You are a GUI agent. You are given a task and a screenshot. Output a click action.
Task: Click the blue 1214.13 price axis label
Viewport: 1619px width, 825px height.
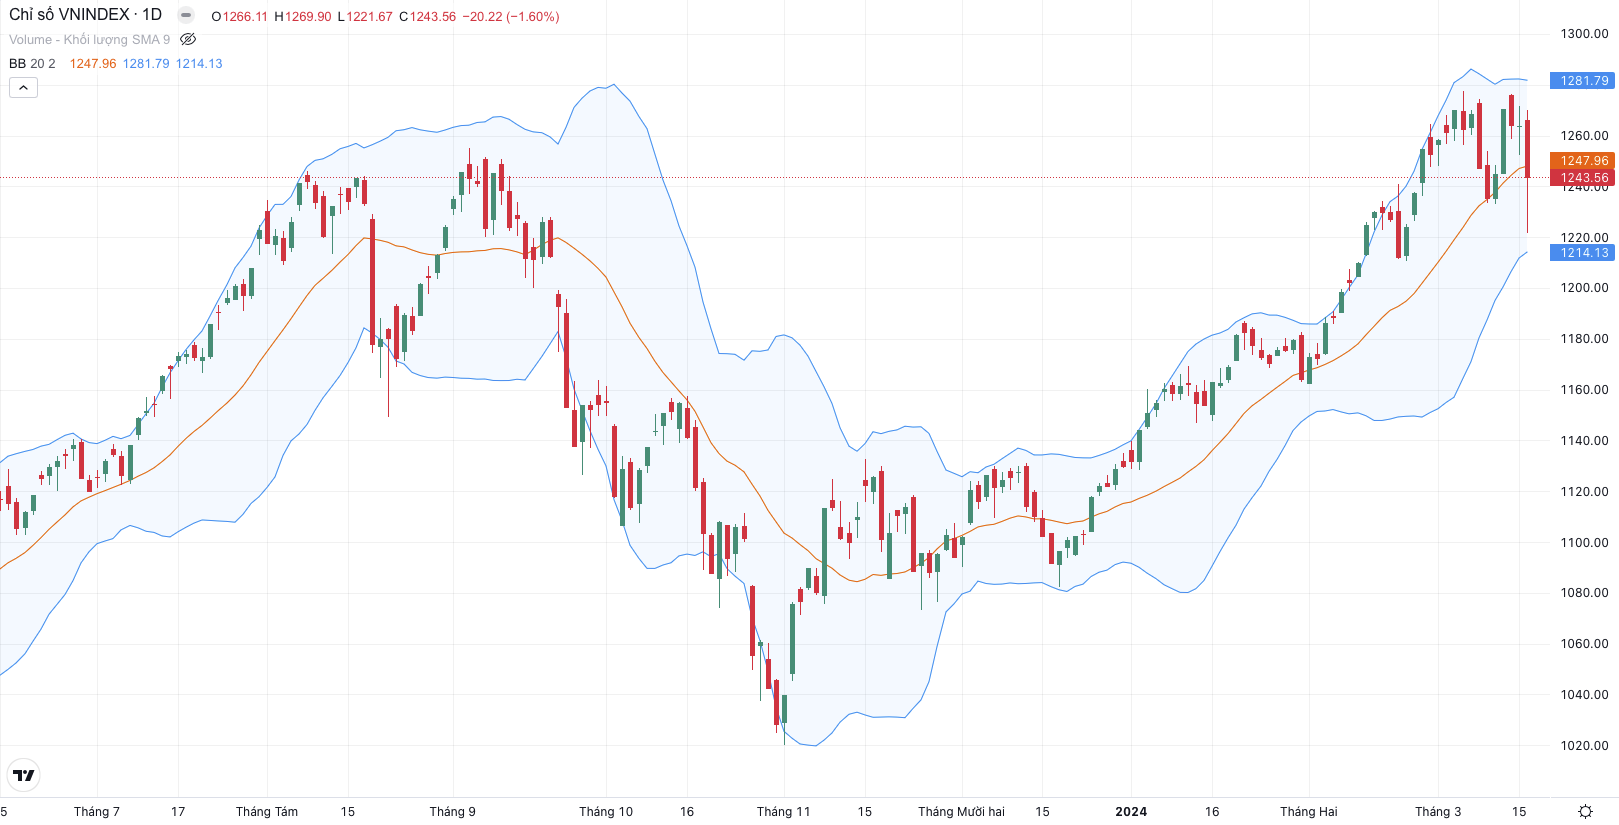click(x=1582, y=252)
